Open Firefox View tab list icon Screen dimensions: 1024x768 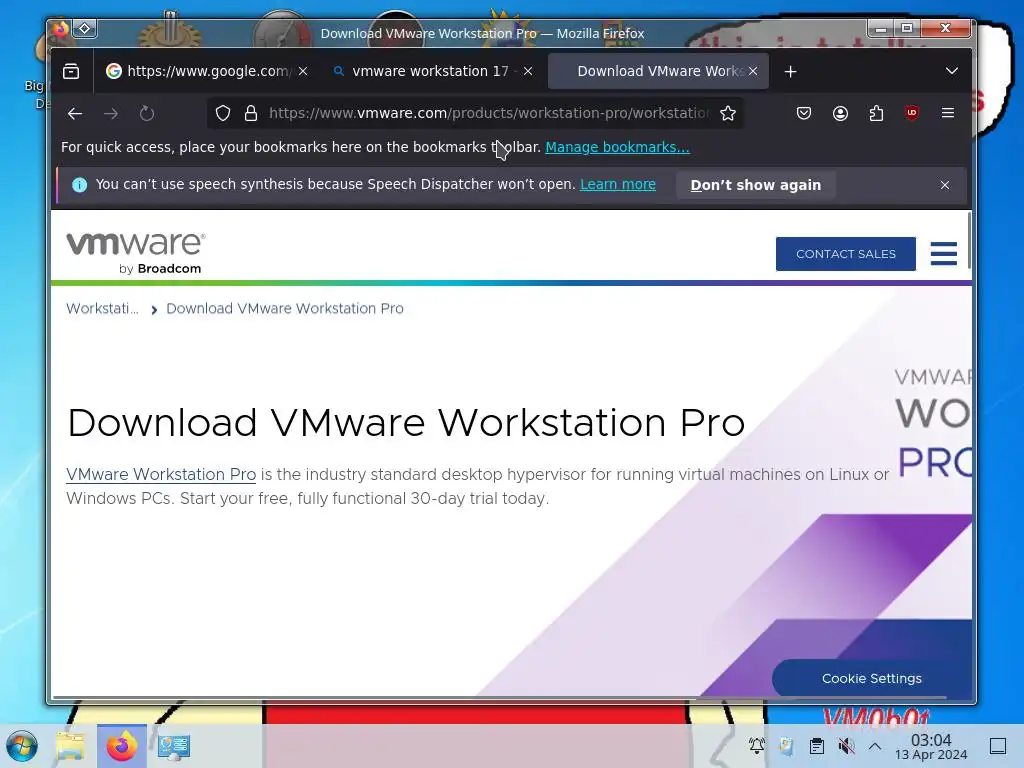(x=71, y=71)
